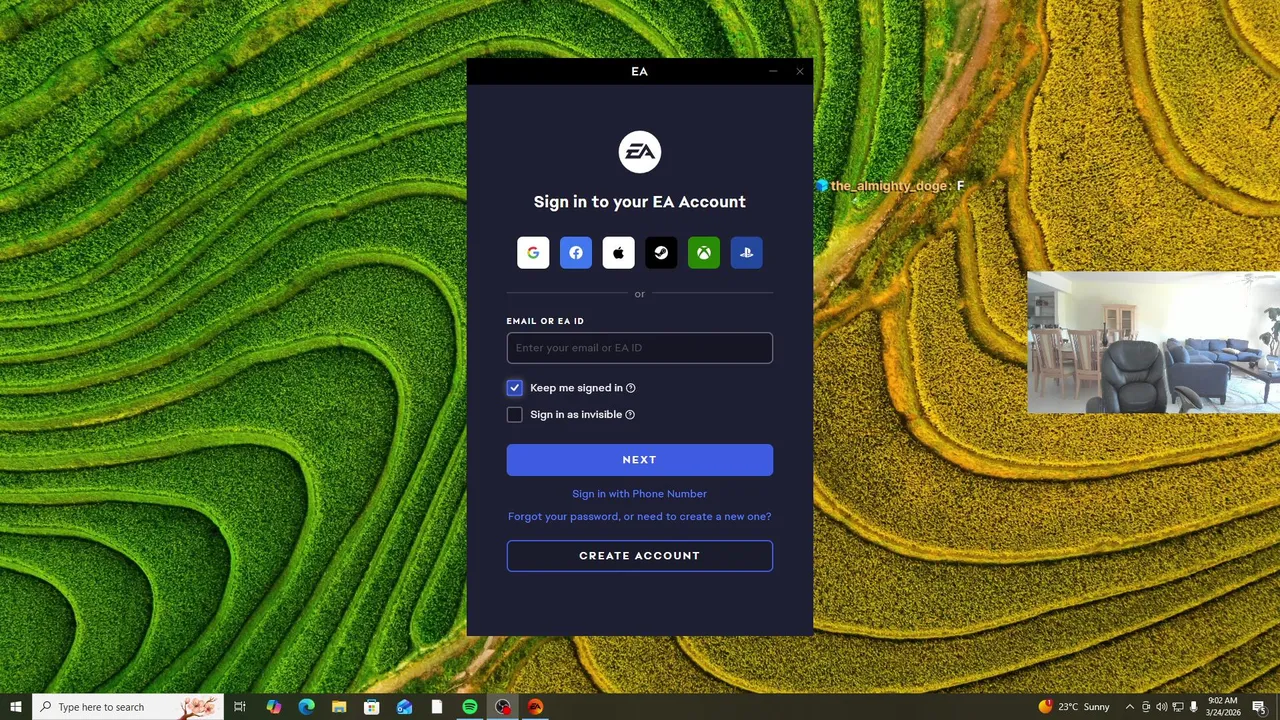Click the EA app taskbar icon
The image size is (1280, 720).
pos(535,707)
